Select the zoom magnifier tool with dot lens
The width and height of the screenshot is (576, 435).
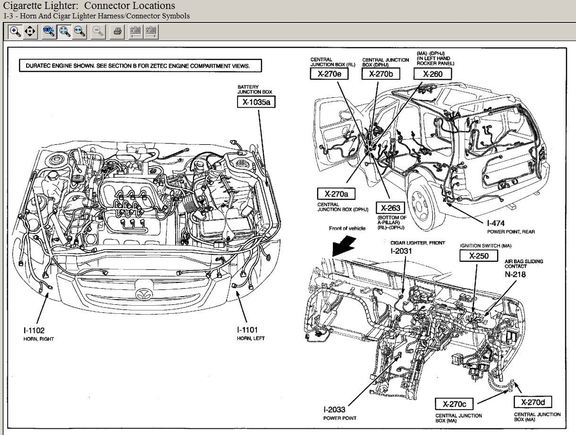point(15,32)
